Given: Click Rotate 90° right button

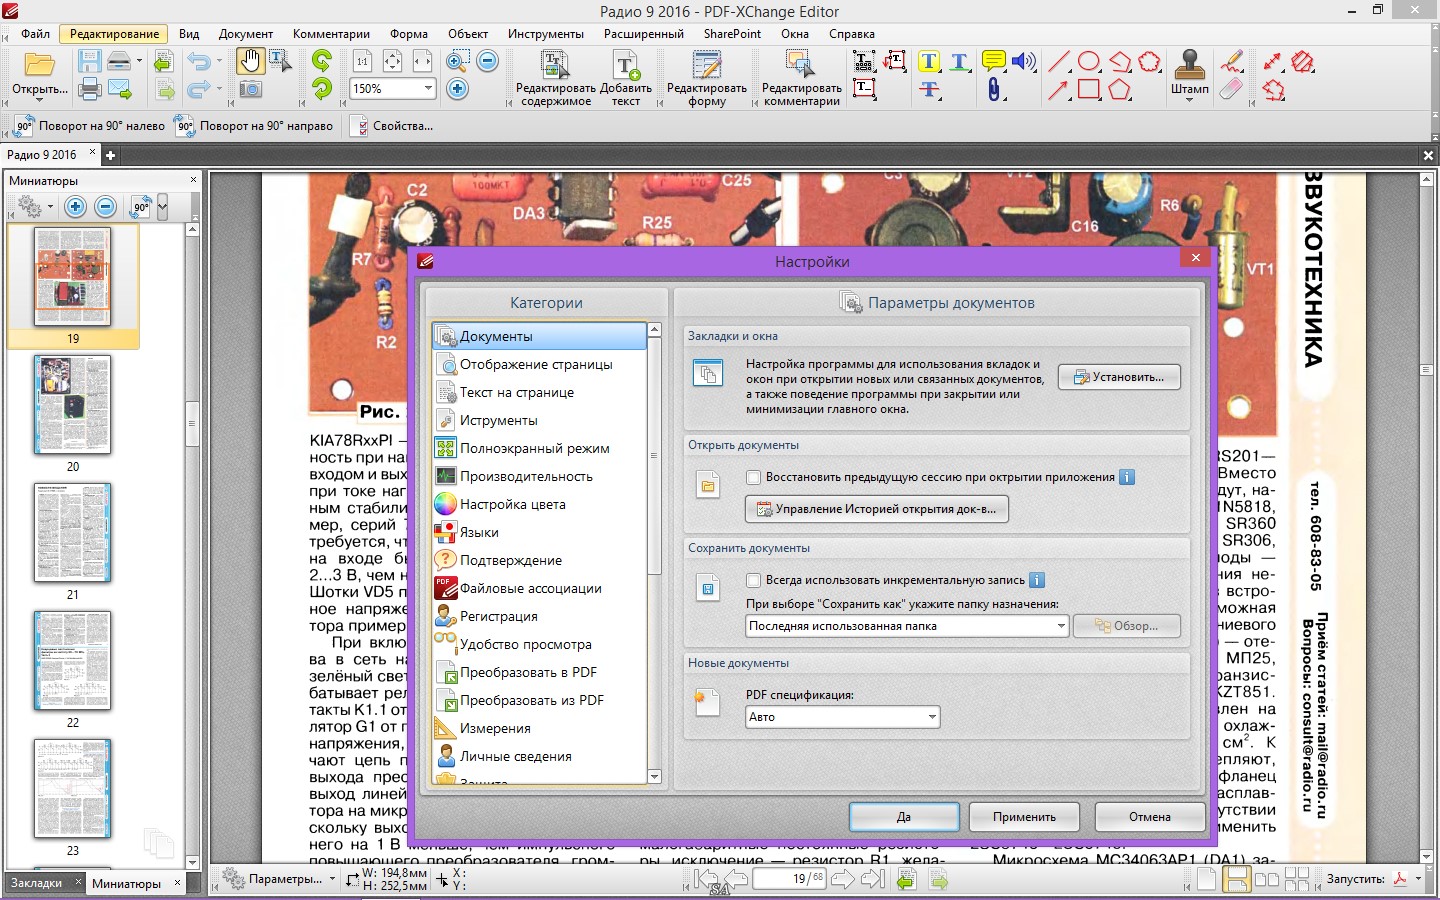Looking at the screenshot, I should [255, 126].
